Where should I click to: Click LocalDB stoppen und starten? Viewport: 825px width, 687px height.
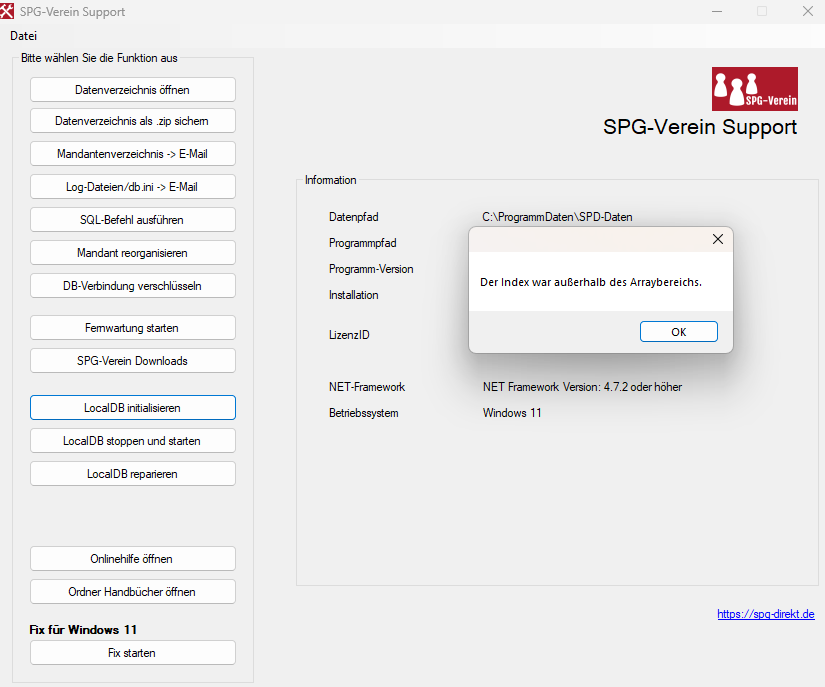[x=133, y=441]
